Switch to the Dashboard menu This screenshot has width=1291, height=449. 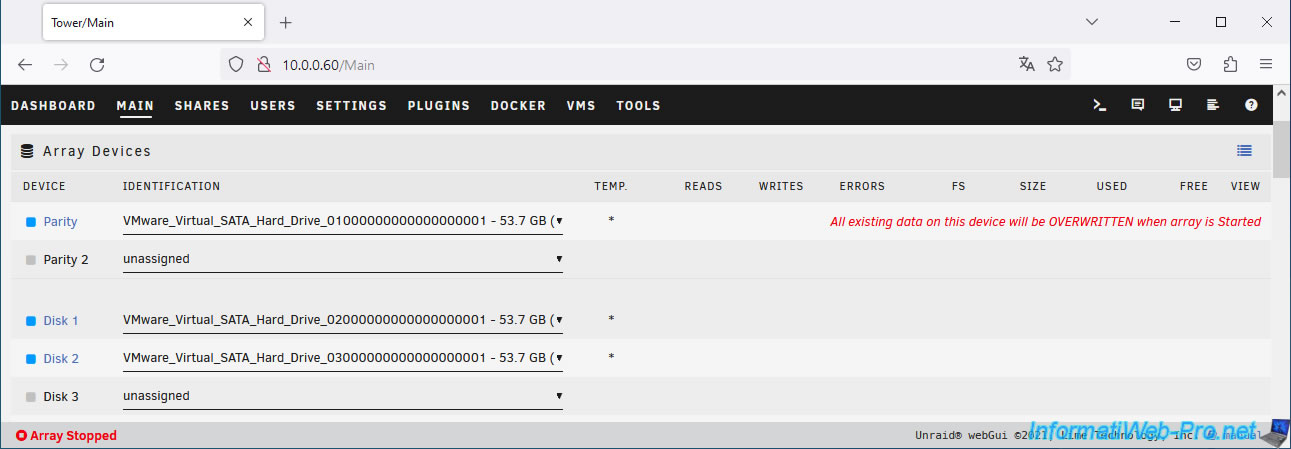(x=53, y=106)
